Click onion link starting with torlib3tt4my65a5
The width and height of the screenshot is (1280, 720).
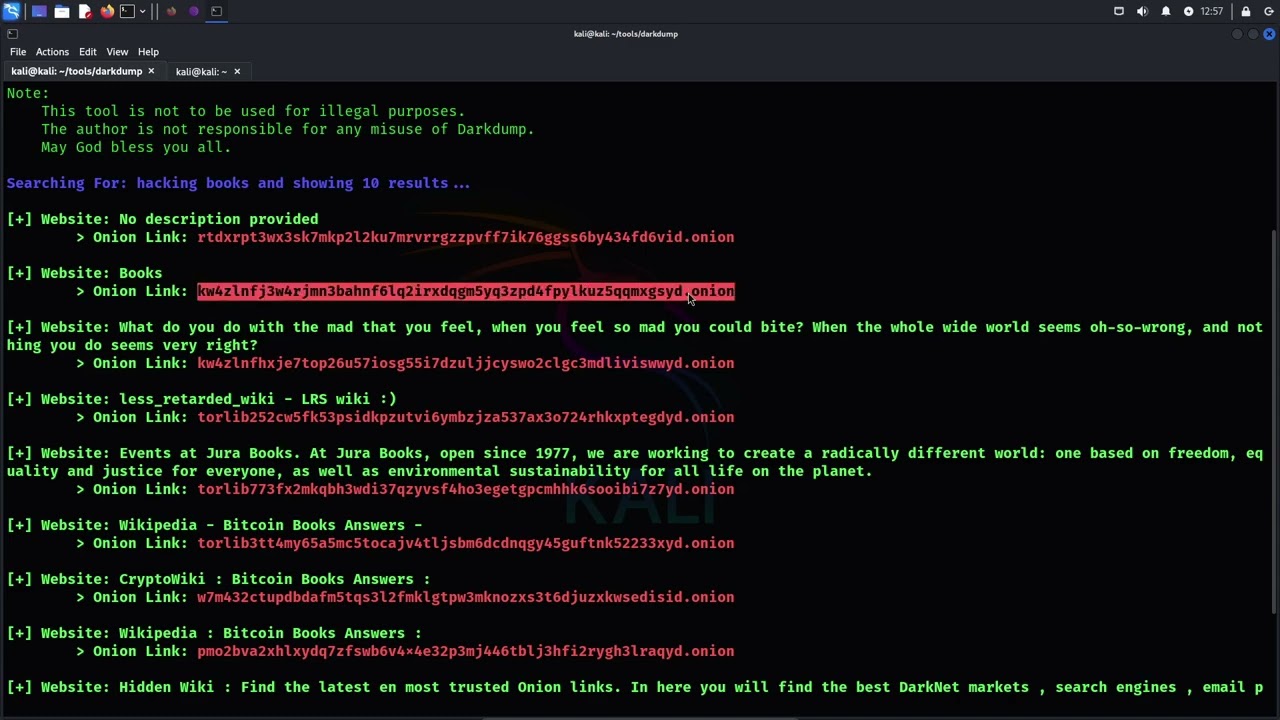tap(465, 543)
